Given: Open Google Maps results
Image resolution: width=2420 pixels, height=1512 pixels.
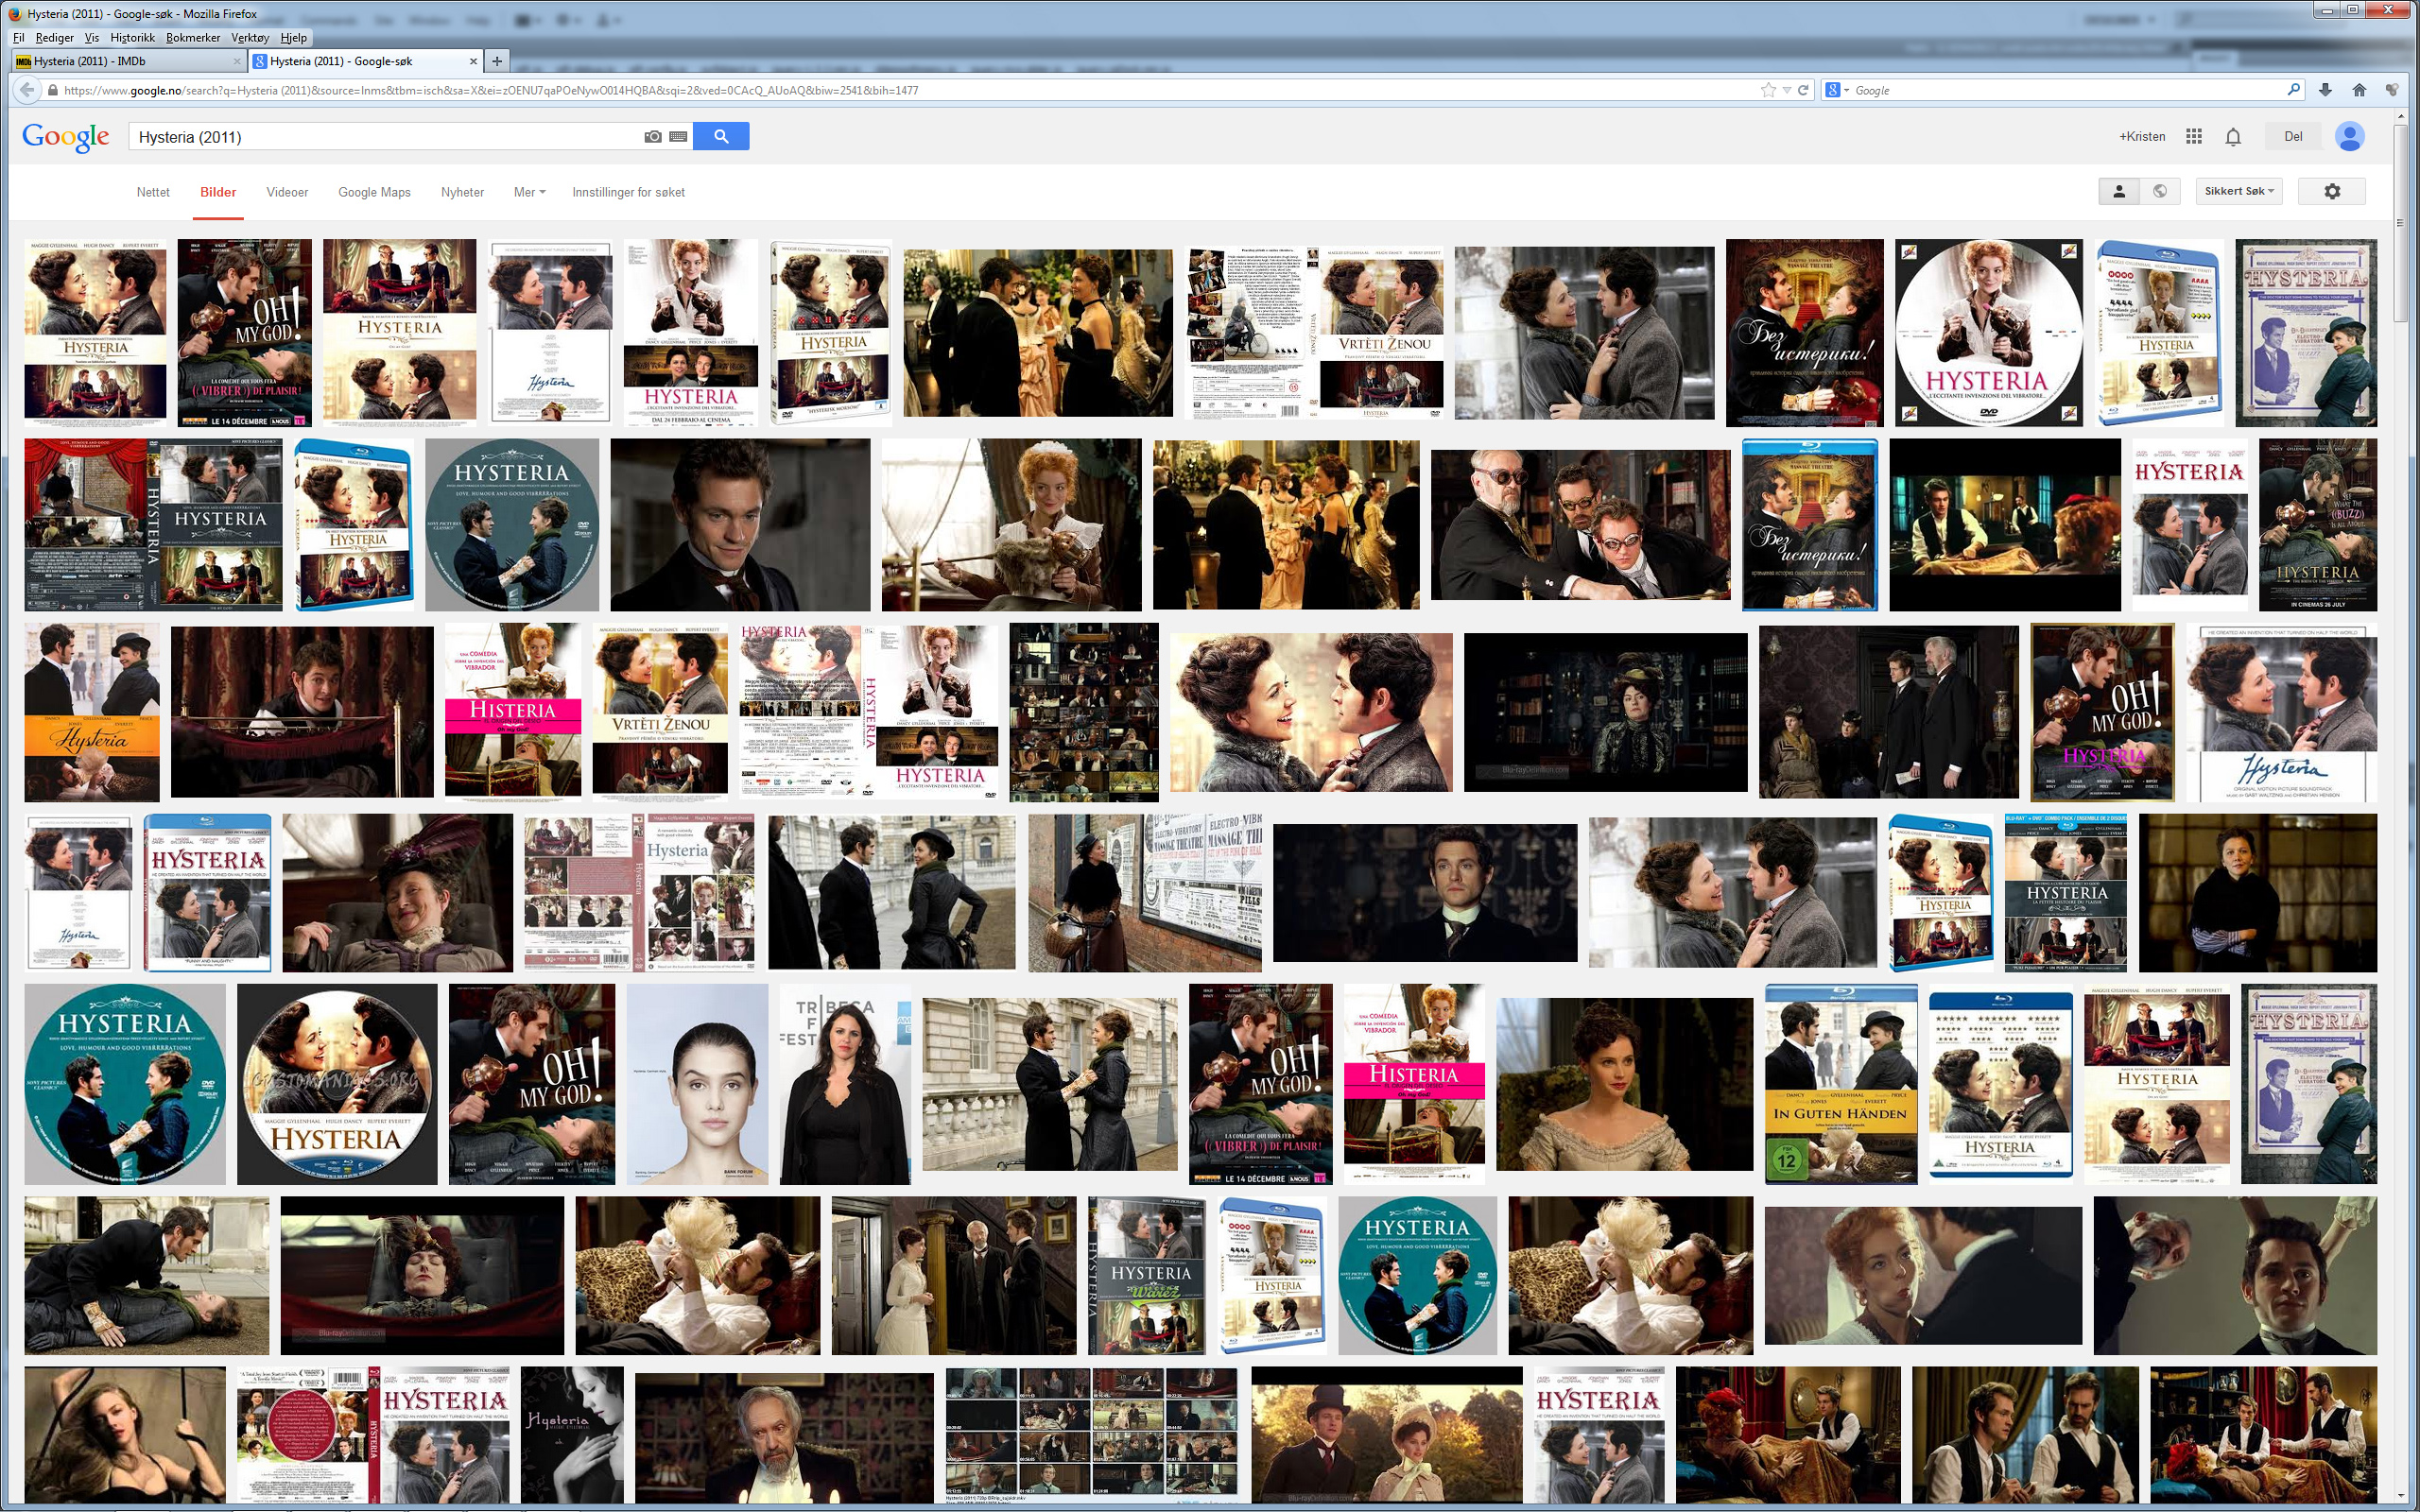Looking at the screenshot, I should pos(374,192).
